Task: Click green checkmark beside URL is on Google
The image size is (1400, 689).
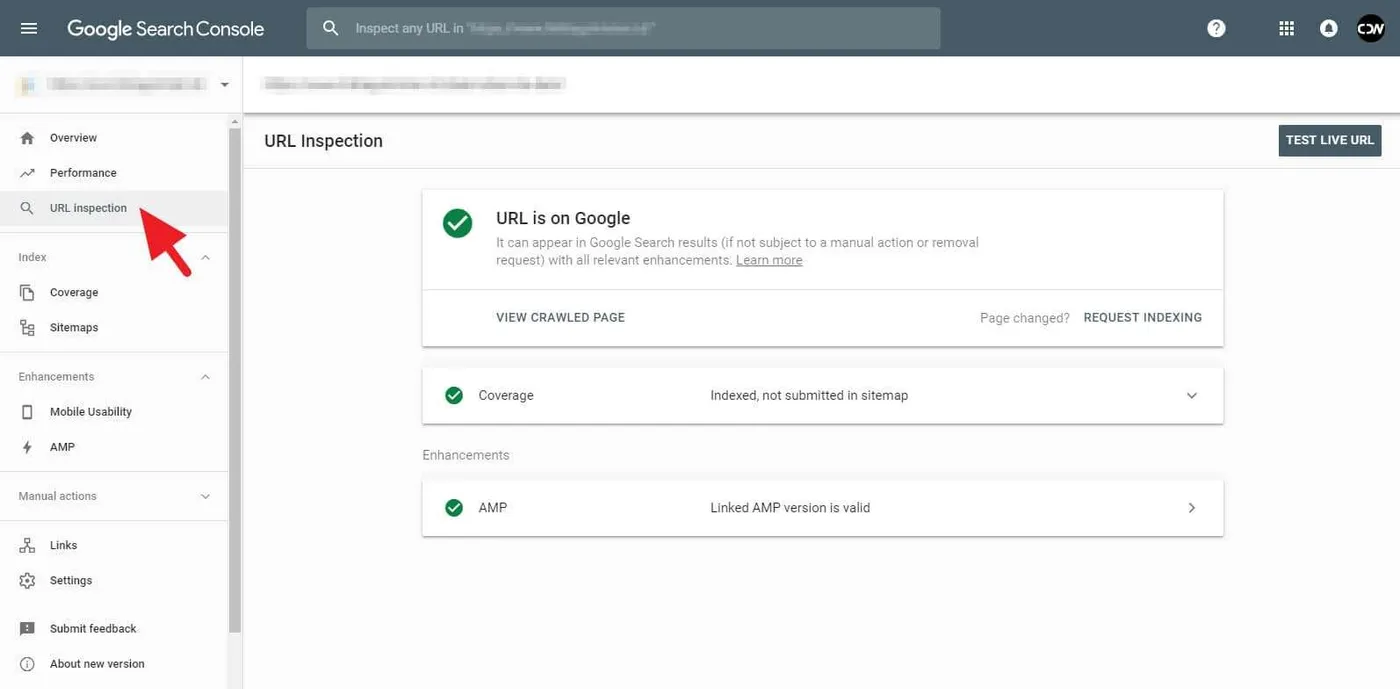Action: pos(458,223)
